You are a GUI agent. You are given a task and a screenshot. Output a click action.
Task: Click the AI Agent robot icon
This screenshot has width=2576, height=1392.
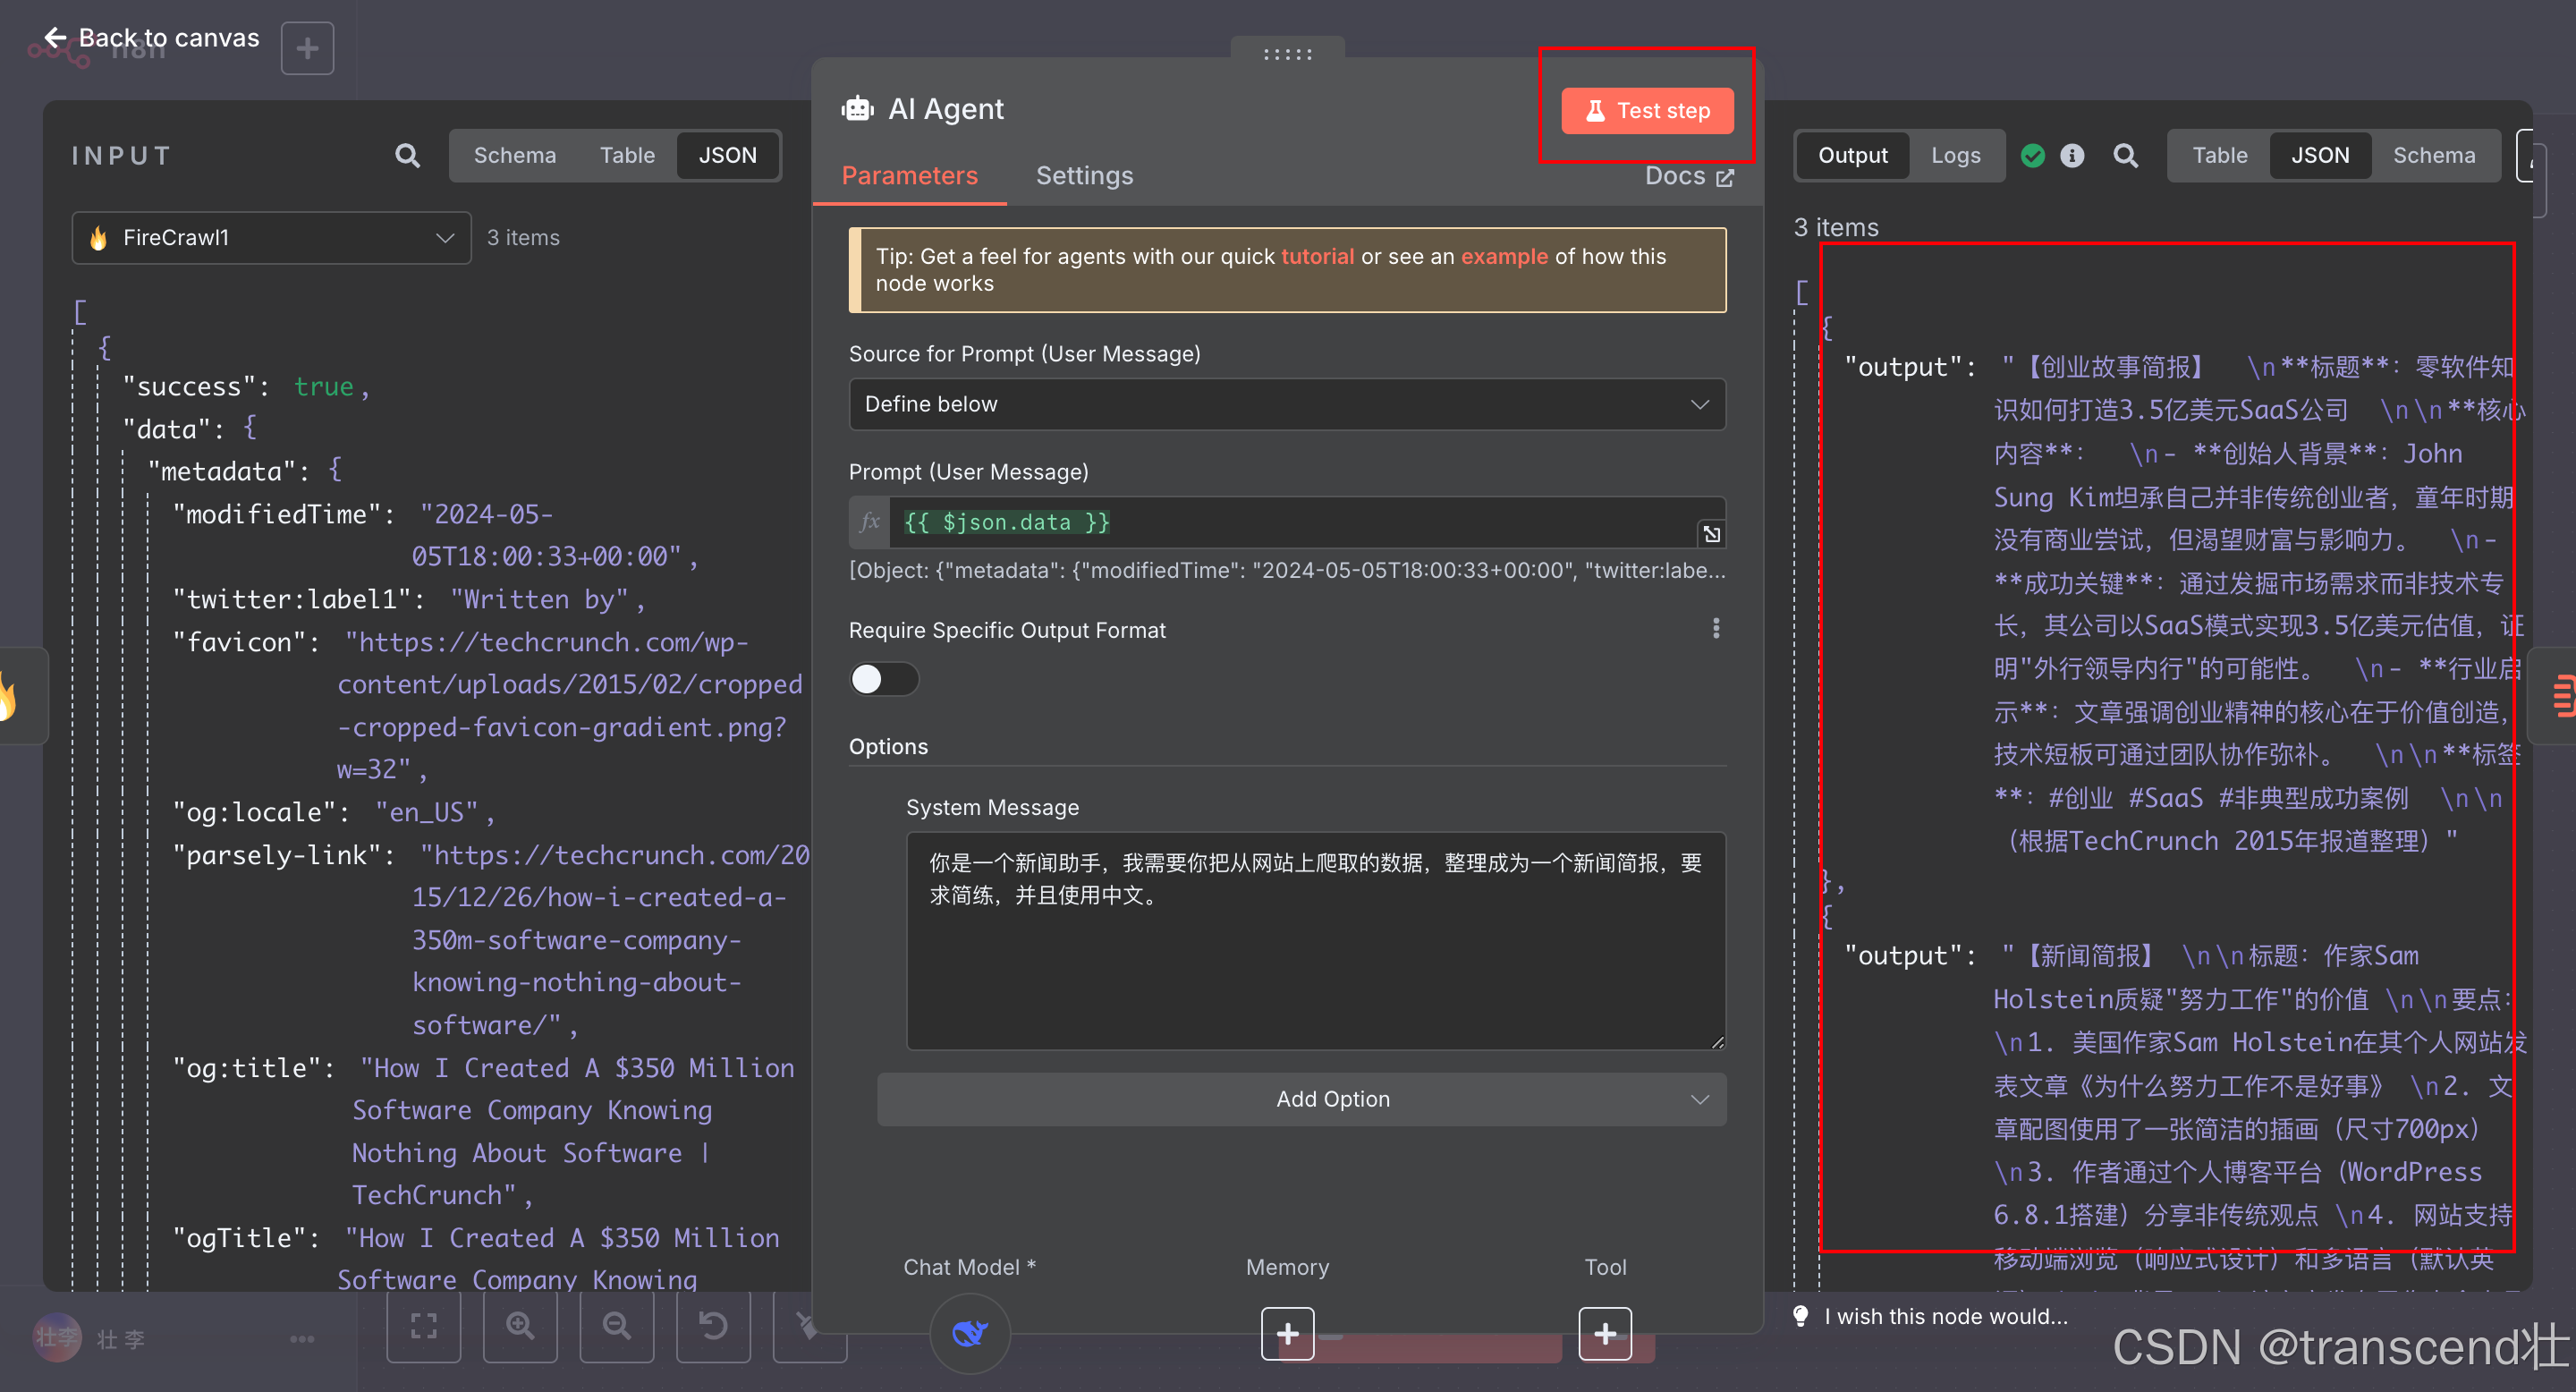click(x=857, y=108)
